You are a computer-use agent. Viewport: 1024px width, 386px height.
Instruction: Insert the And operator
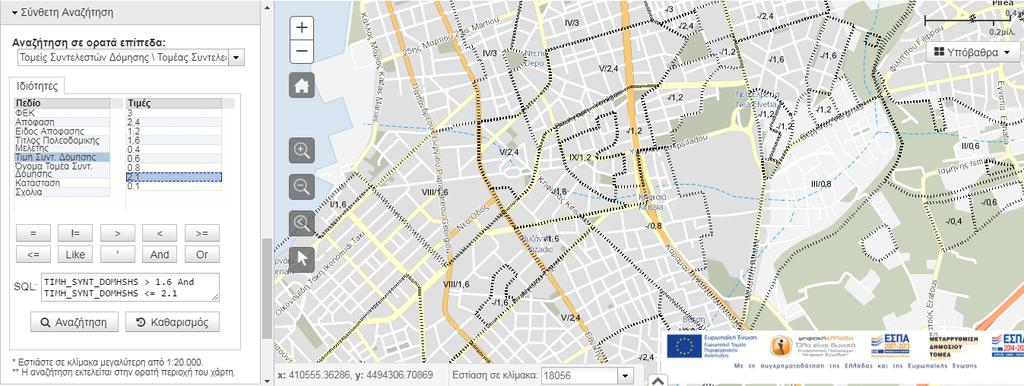pyautogui.click(x=159, y=254)
